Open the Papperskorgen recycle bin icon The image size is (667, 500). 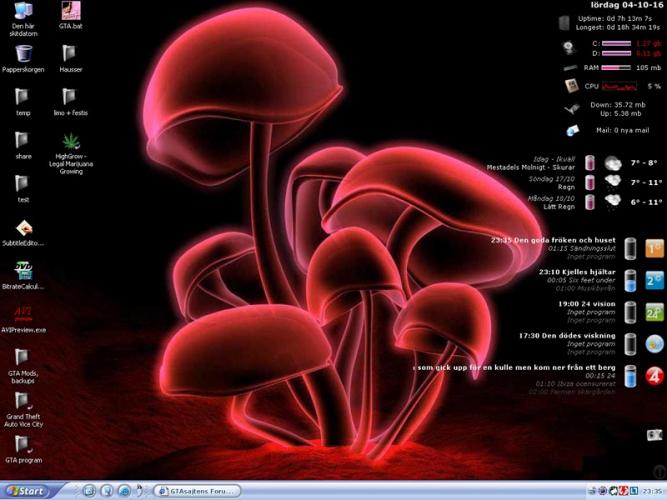(x=22, y=53)
